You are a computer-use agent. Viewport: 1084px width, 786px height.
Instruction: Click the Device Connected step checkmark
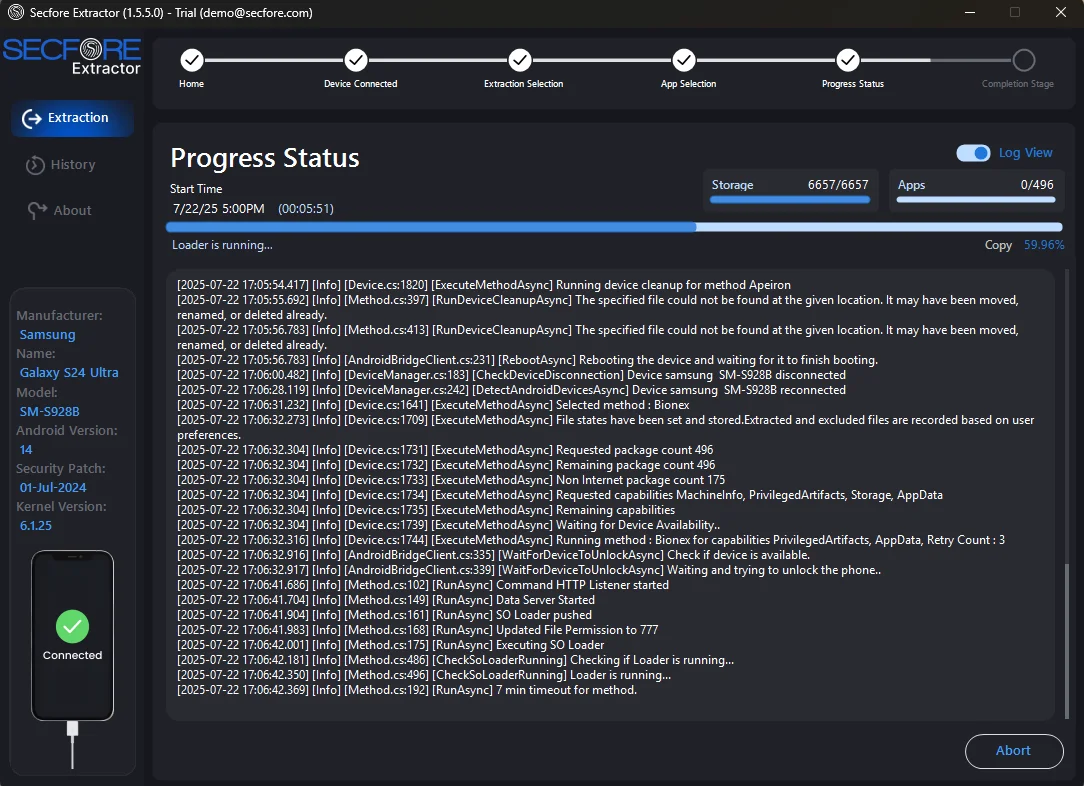coord(356,60)
